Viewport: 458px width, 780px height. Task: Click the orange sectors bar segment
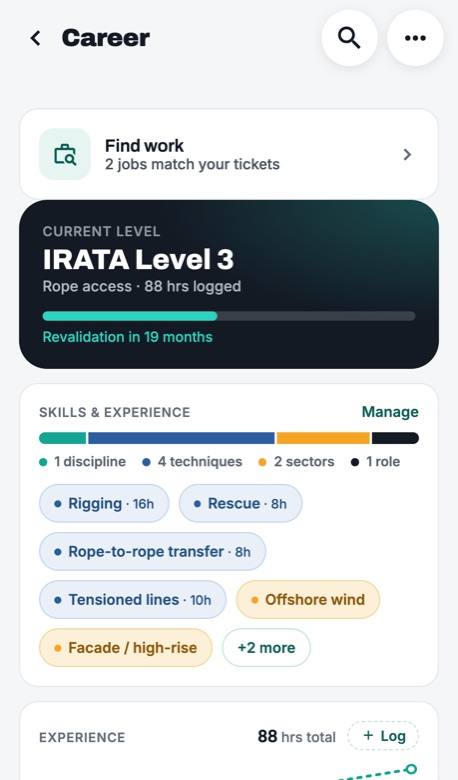tap(323, 438)
